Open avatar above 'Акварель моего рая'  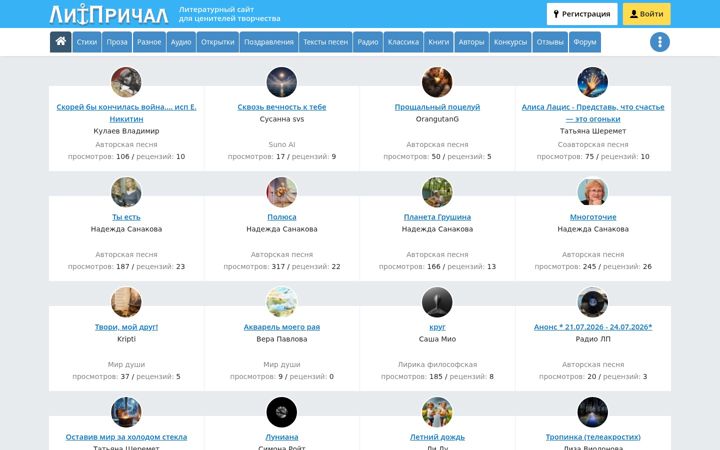point(281,302)
